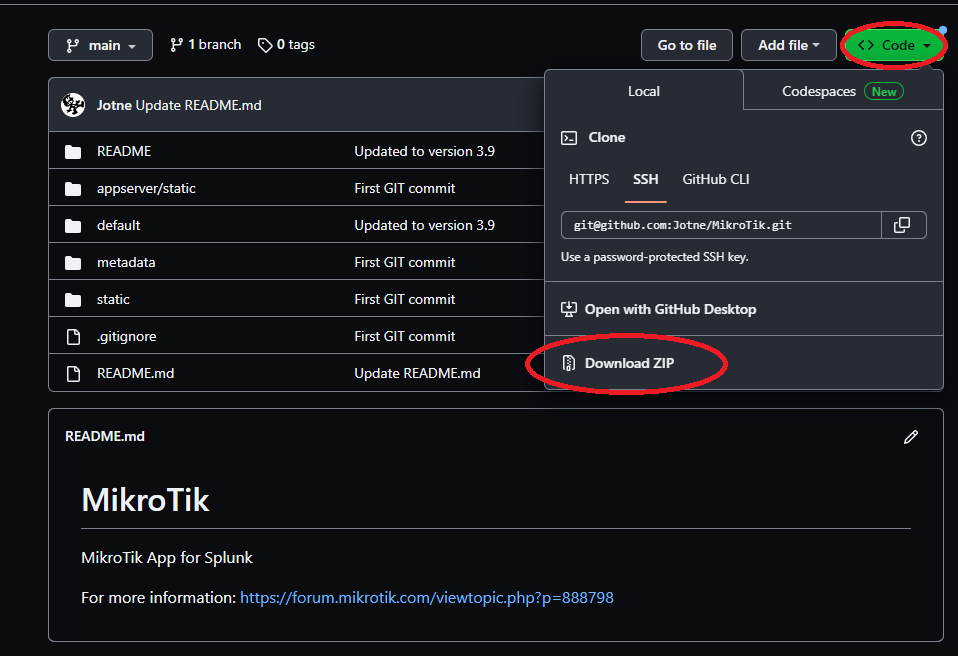Select the SSH URL input field
Screen dimensions: 958x656
click(720, 225)
